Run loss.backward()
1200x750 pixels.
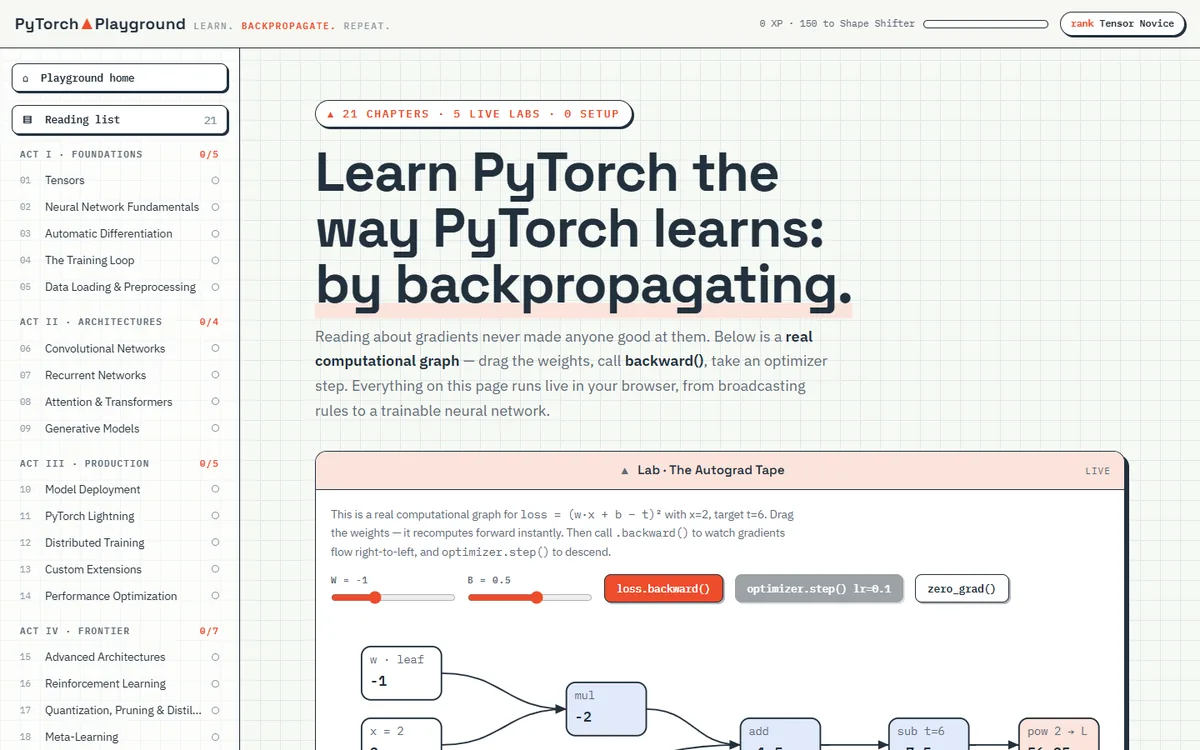(663, 588)
